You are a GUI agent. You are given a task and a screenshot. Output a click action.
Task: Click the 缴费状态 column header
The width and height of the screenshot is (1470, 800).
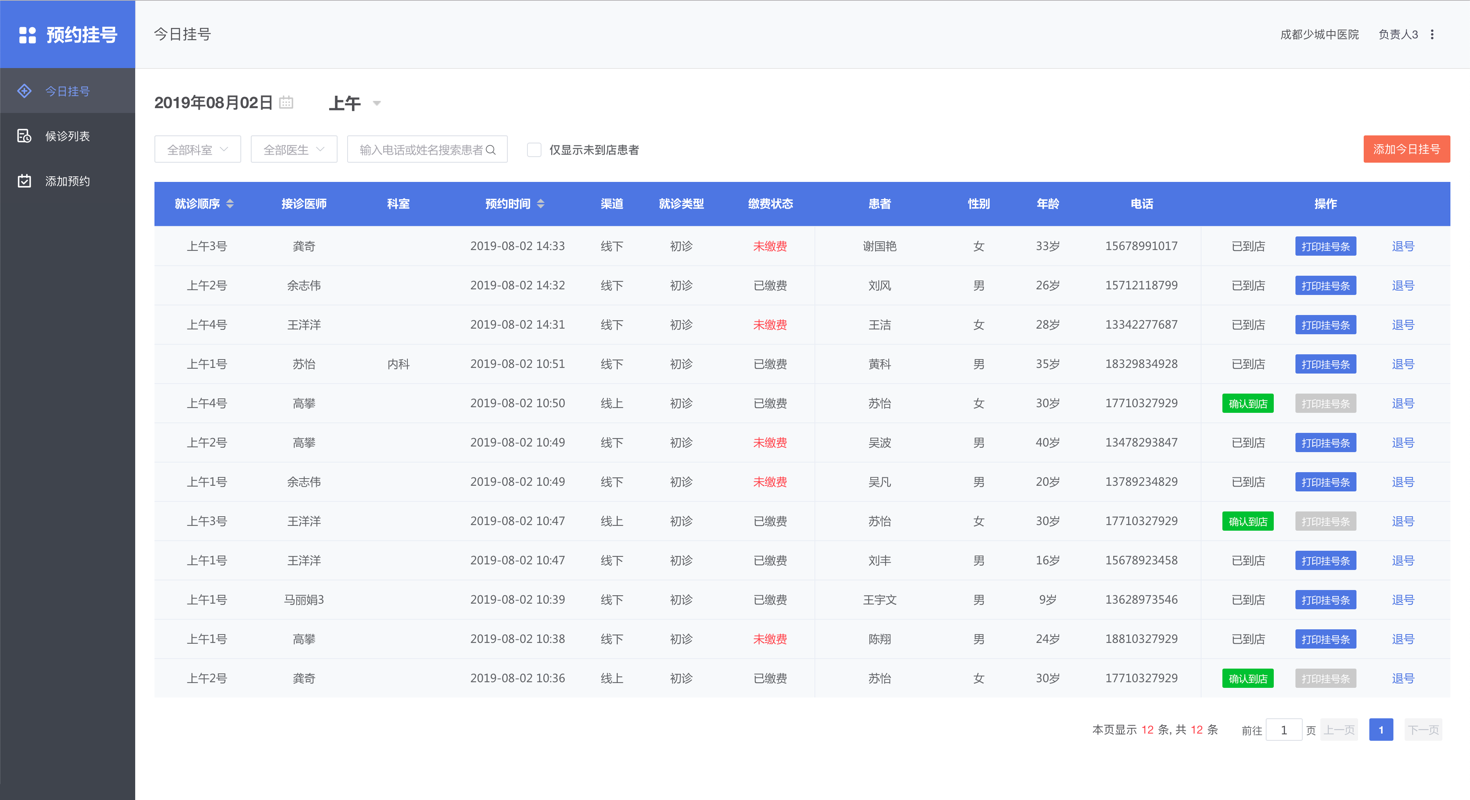point(770,204)
